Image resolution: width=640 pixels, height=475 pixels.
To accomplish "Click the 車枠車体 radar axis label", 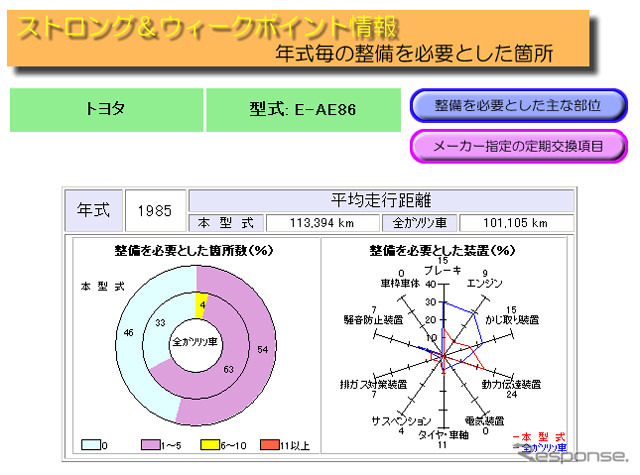I will (x=400, y=283).
